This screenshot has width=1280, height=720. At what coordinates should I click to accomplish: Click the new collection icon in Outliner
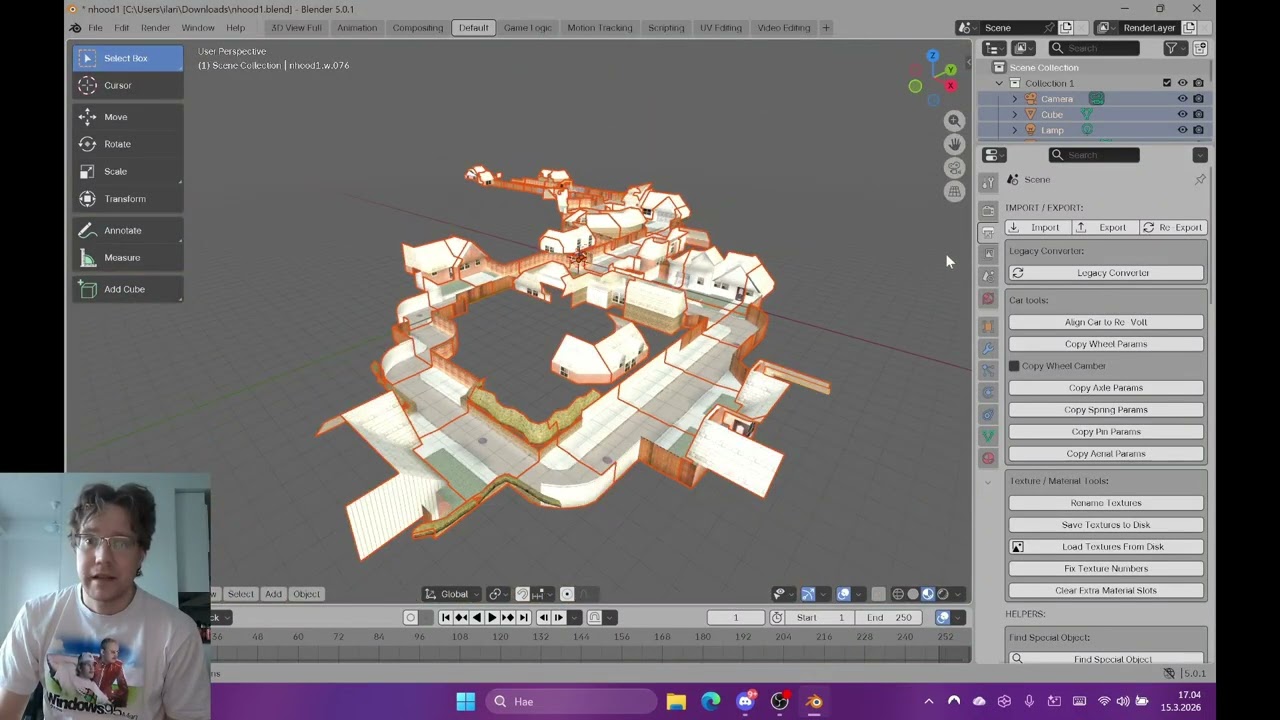pos(1201,48)
